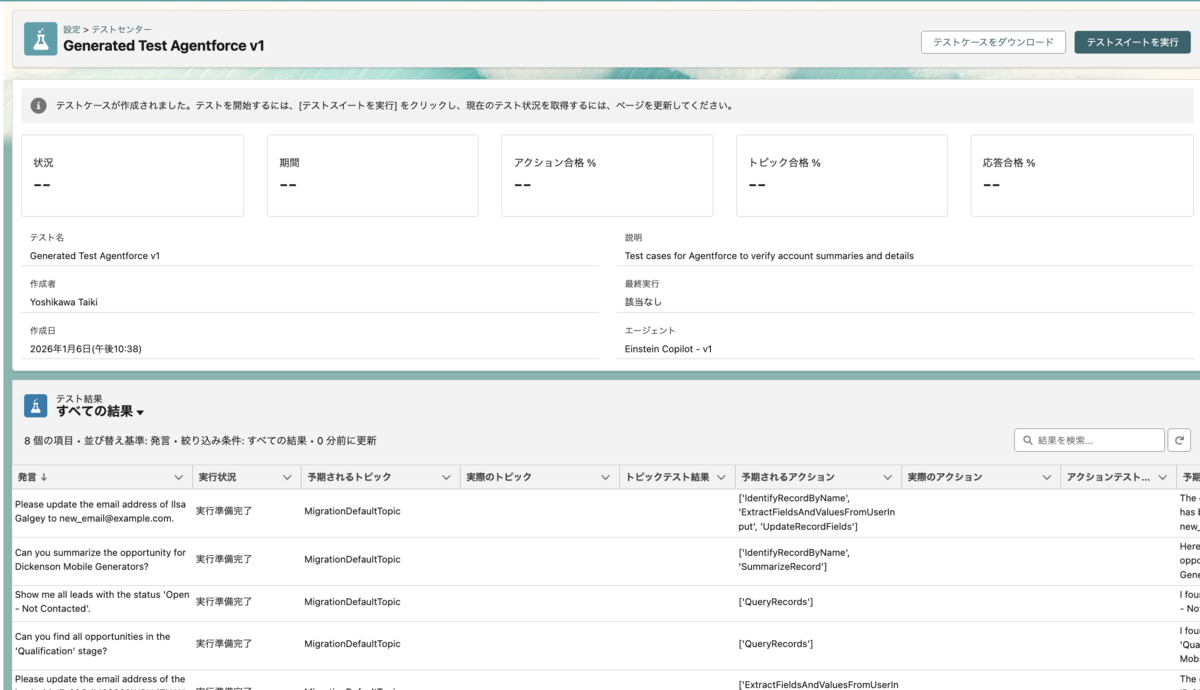1200x690 pixels.
Task: Click the トピック合格 % summary card
Action: click(842, 176)
